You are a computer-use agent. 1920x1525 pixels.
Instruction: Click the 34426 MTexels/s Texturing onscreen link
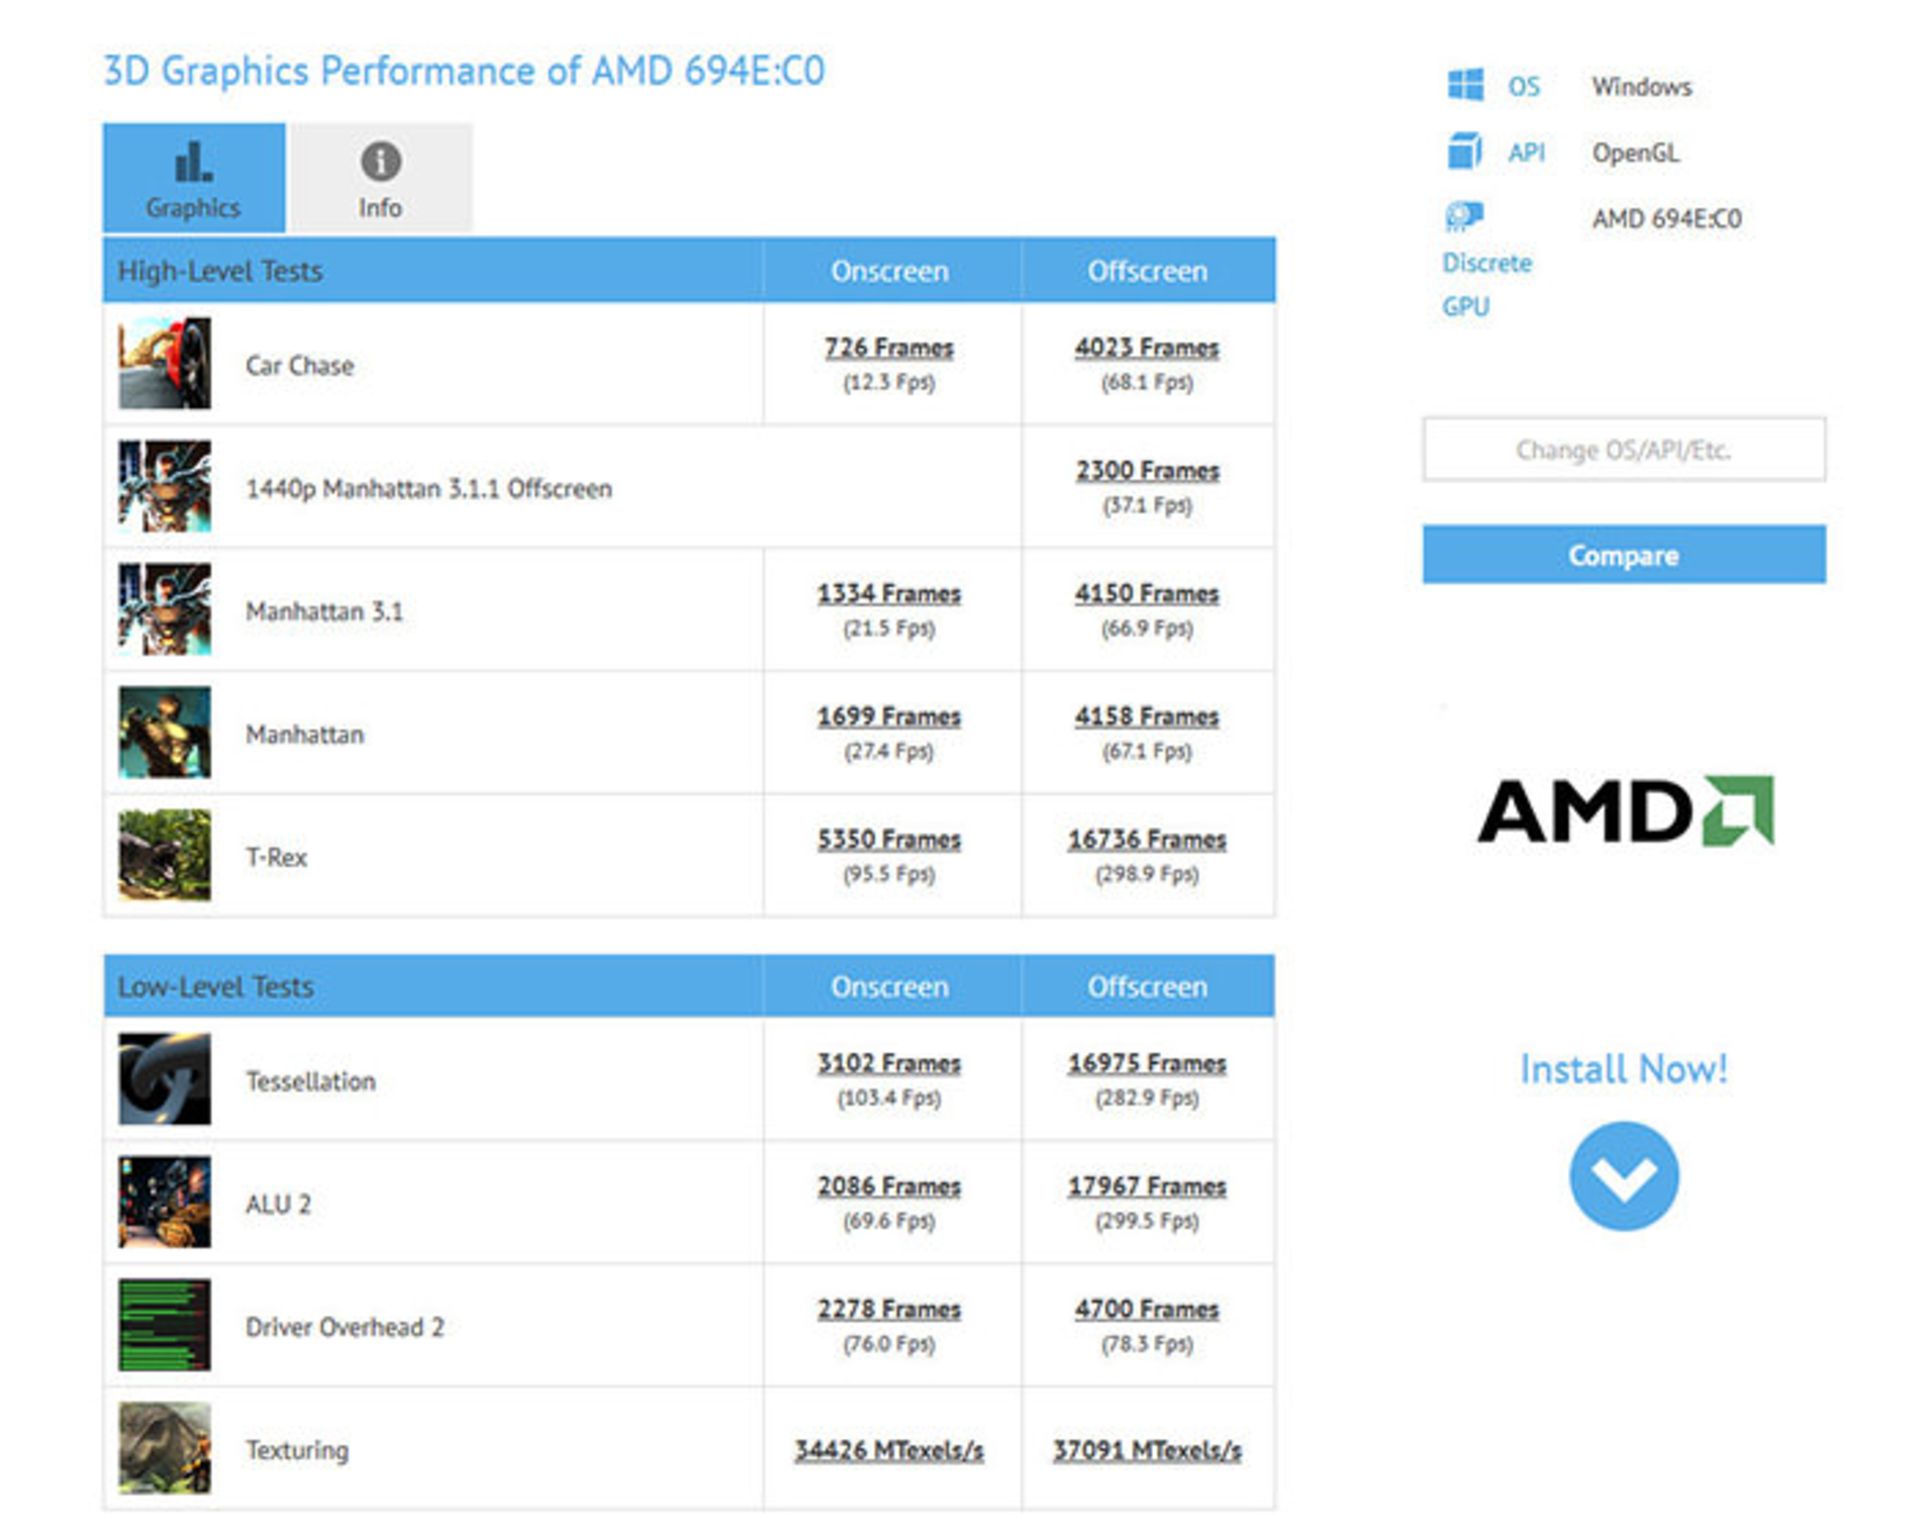[888, 1450]
